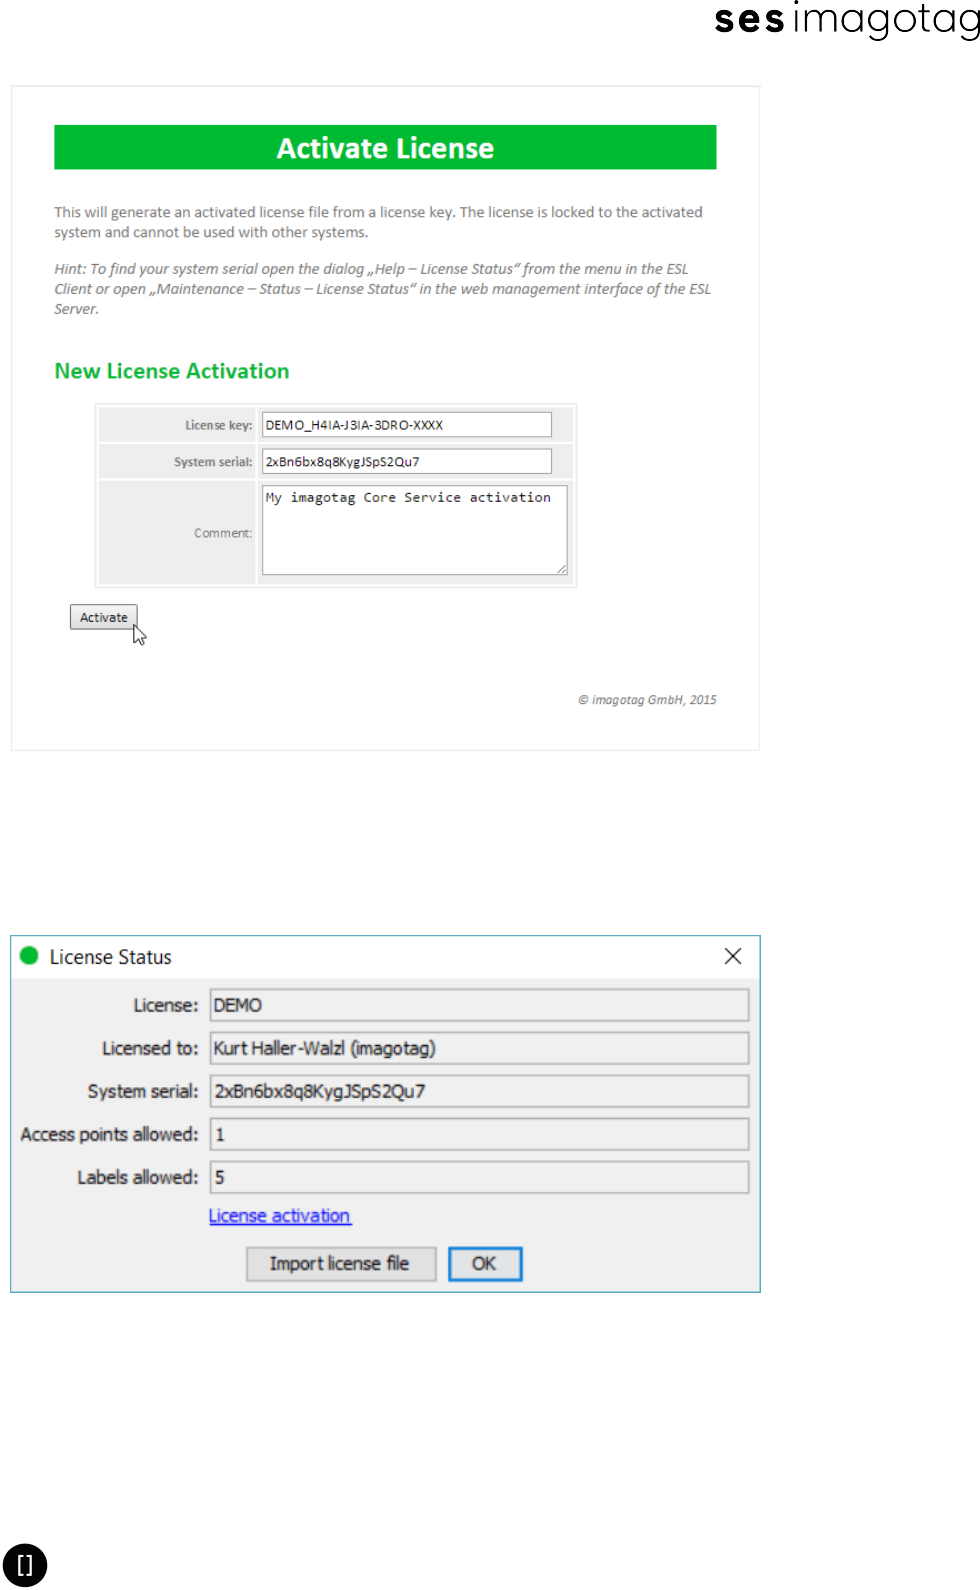This screenshot has height=1590, width=980.
Task: Click the hint paragraph starting with Hint: To find
Action: pyautogui.click(x=383, y=289)
